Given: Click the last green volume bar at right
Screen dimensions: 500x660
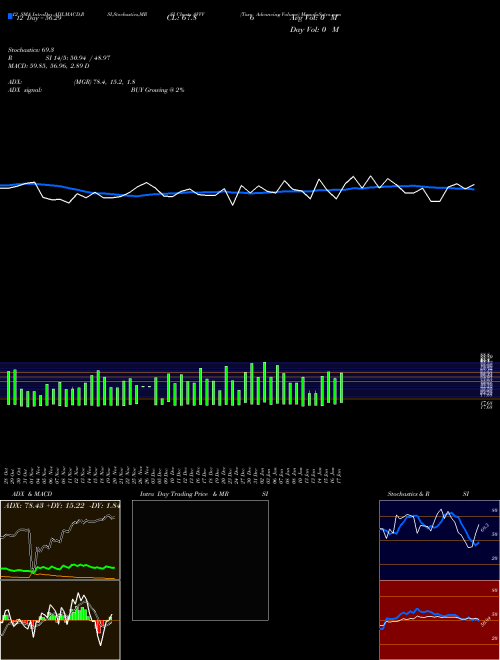Looking at the screenshot, I should [341, 388].
